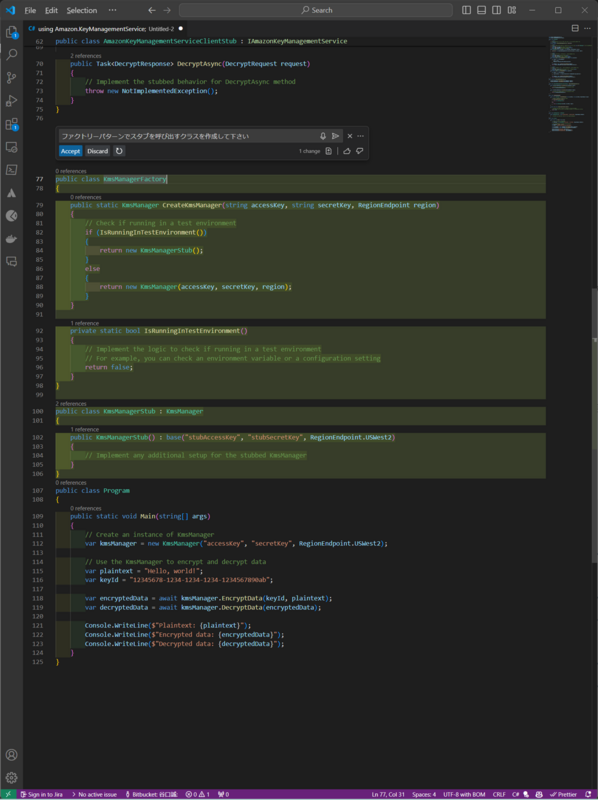This screenshot has width=598, height=800.
Task: Open the Manage gear icon
Action: 11,778
